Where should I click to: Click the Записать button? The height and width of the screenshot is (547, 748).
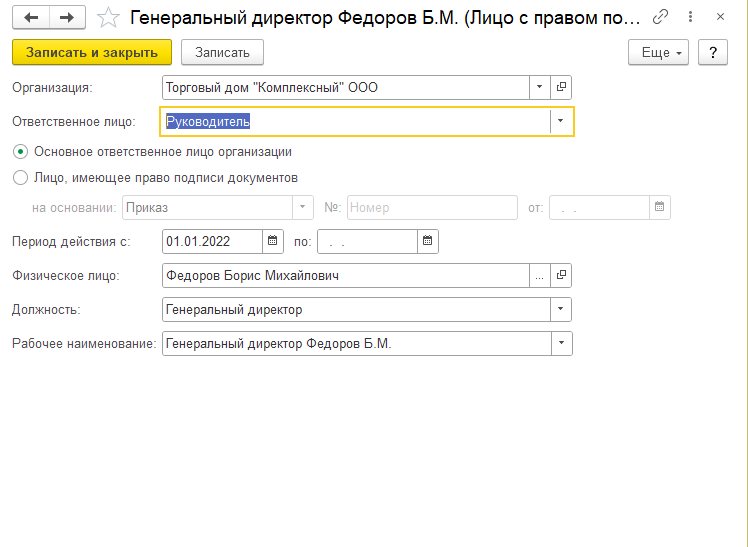point(222,52)
